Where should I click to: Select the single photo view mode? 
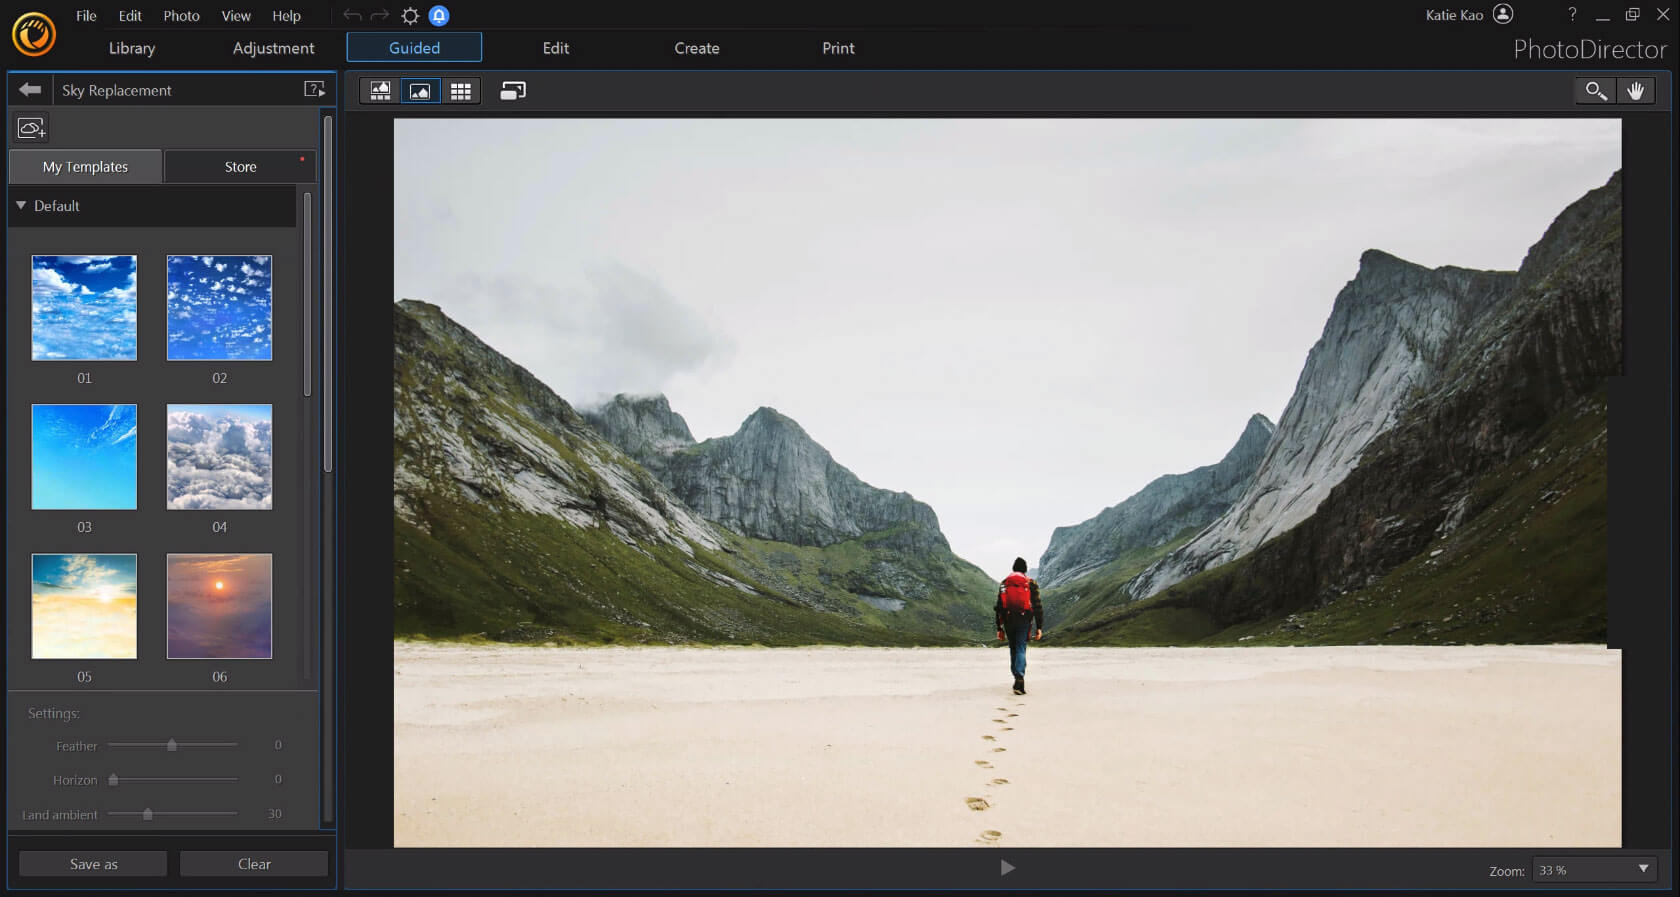pyautogui.click(x=420, y=91)
